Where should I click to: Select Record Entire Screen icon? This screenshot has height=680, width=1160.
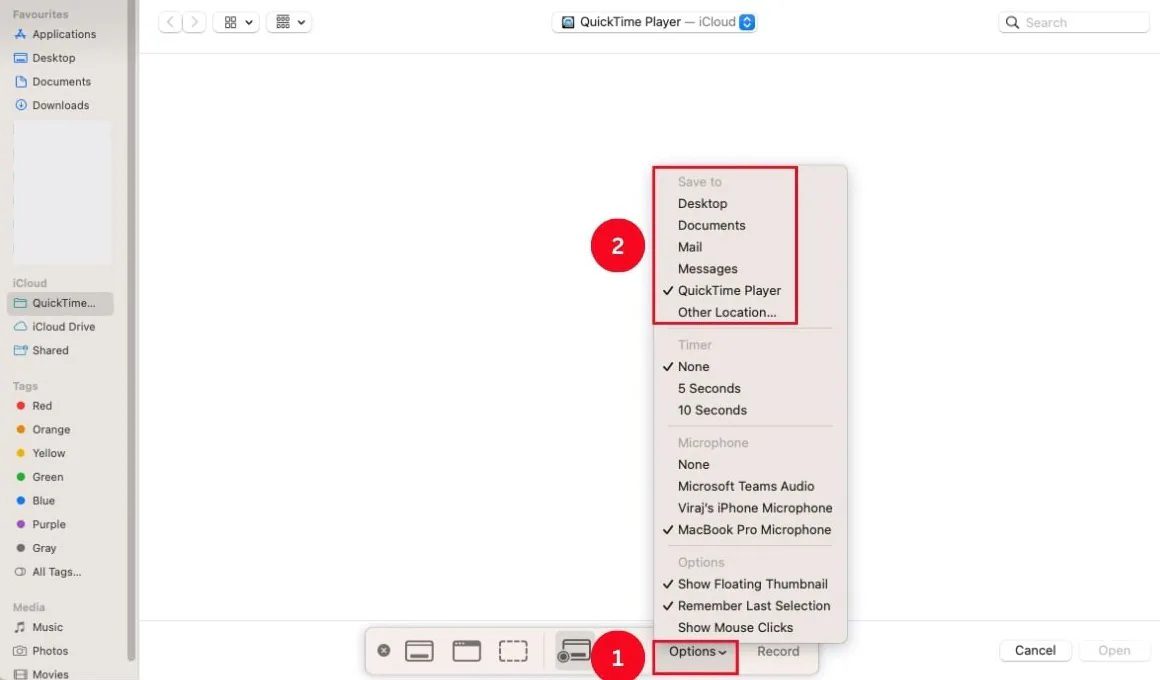573,651
